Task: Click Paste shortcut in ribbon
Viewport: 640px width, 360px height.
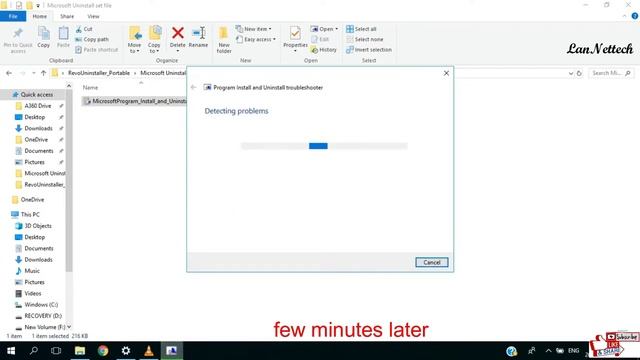Action: (x=97, y=50)
